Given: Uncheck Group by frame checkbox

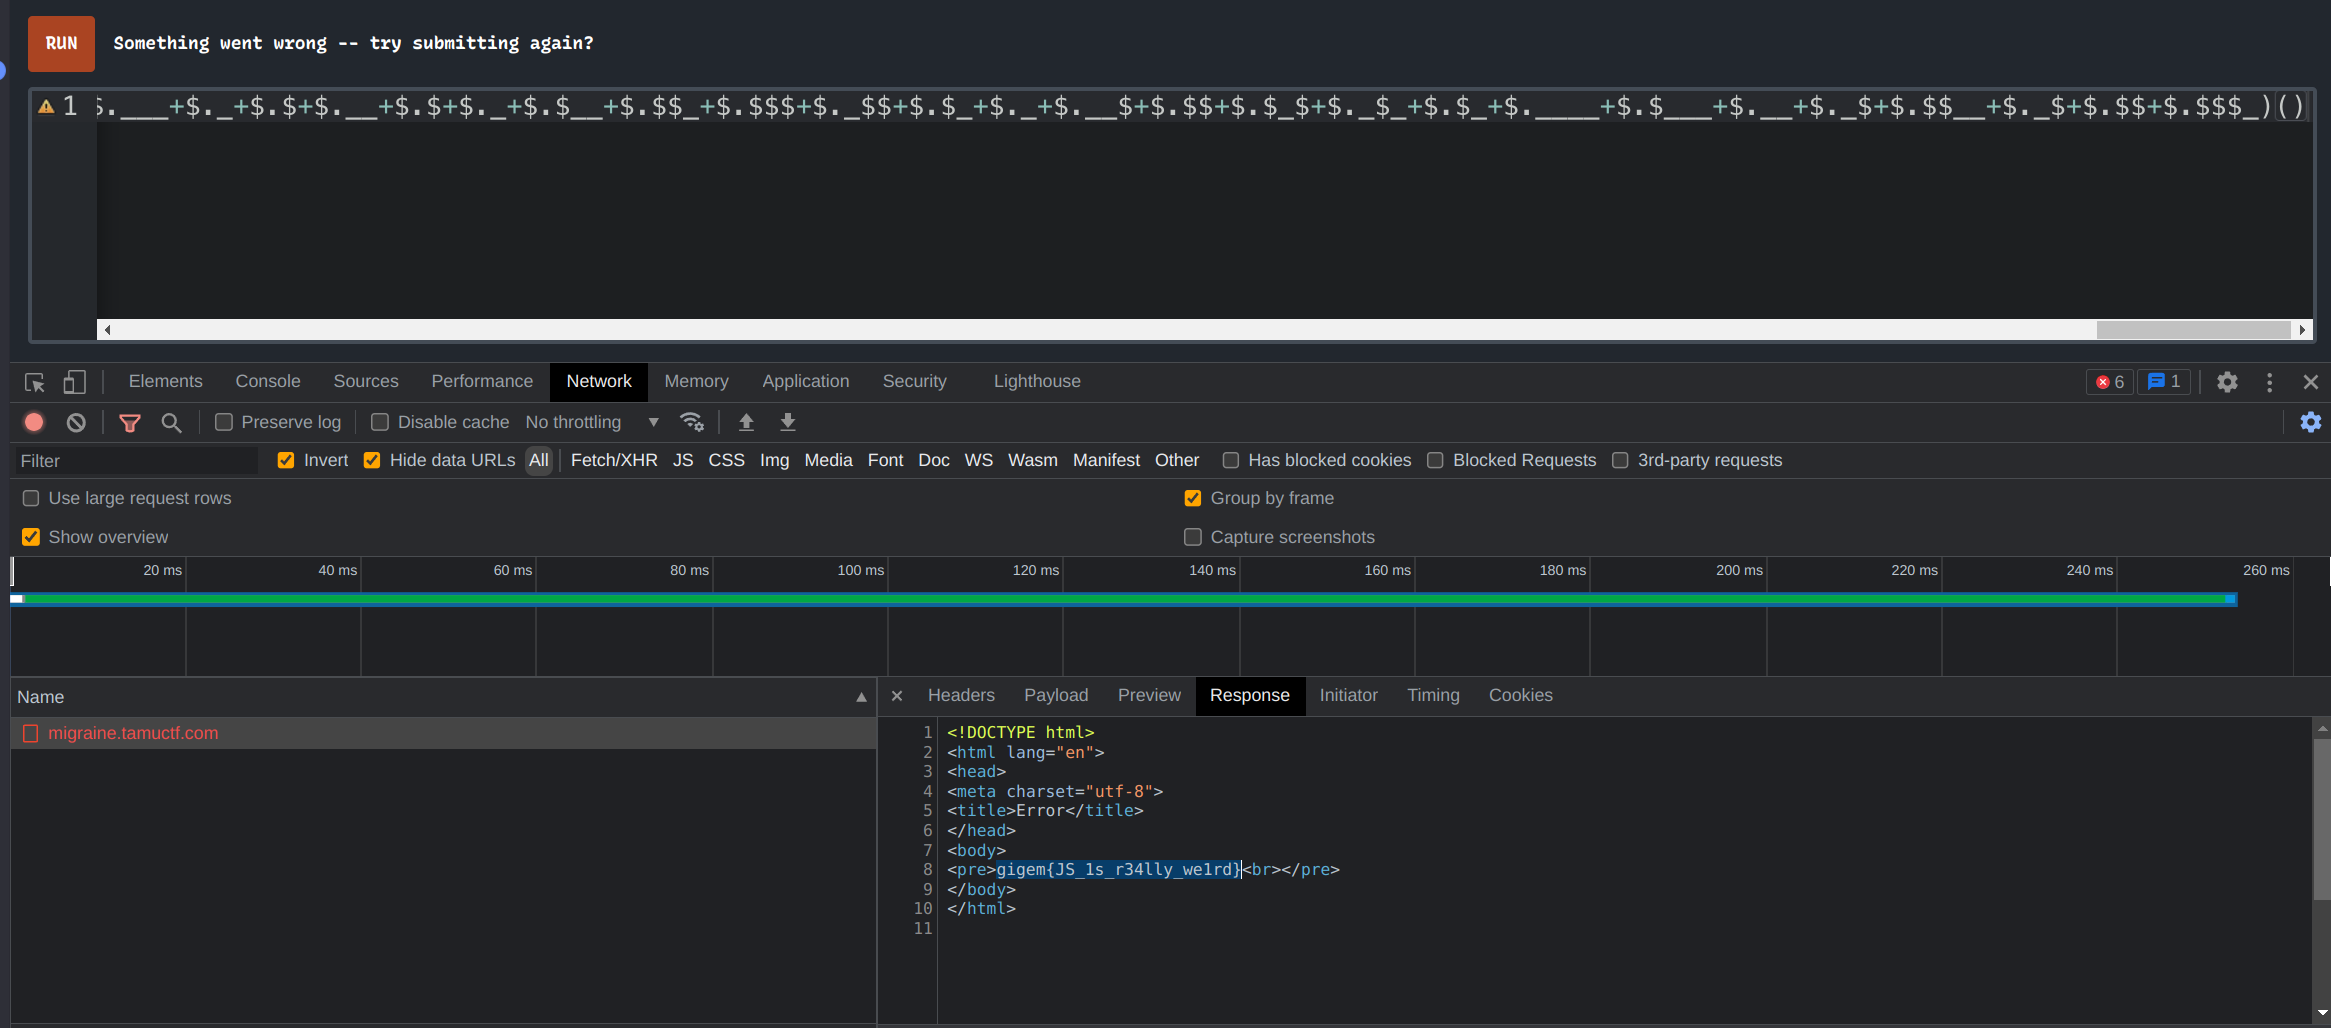Looking at the screenshot, I should 1193,498.
